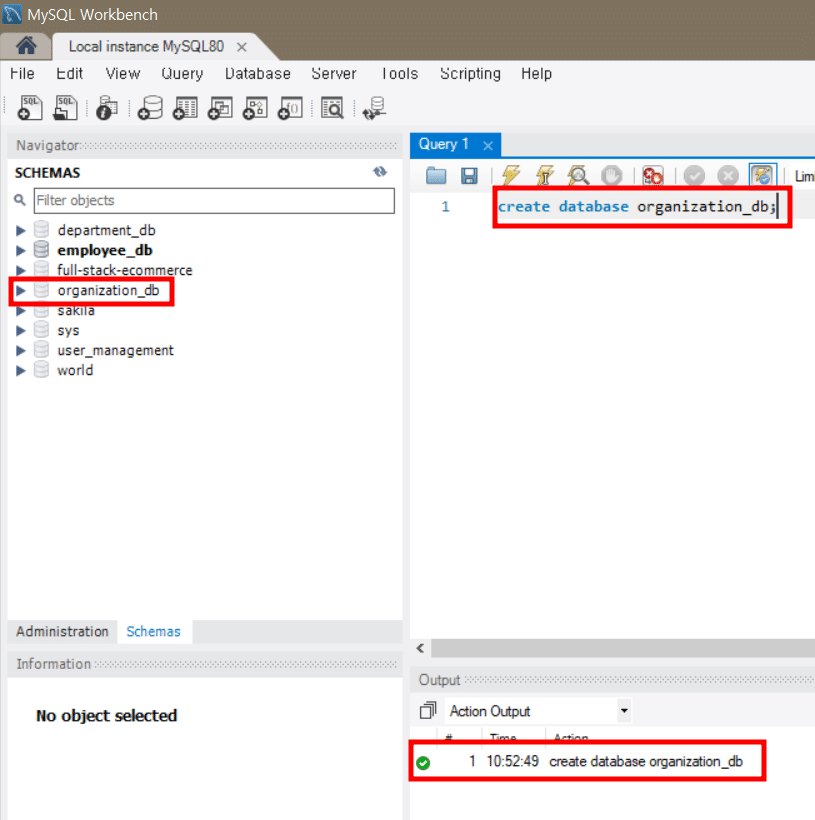Viewport: 815px width, 820px height.
Task: Open the Home tab icon
Action: click(26, 46)
